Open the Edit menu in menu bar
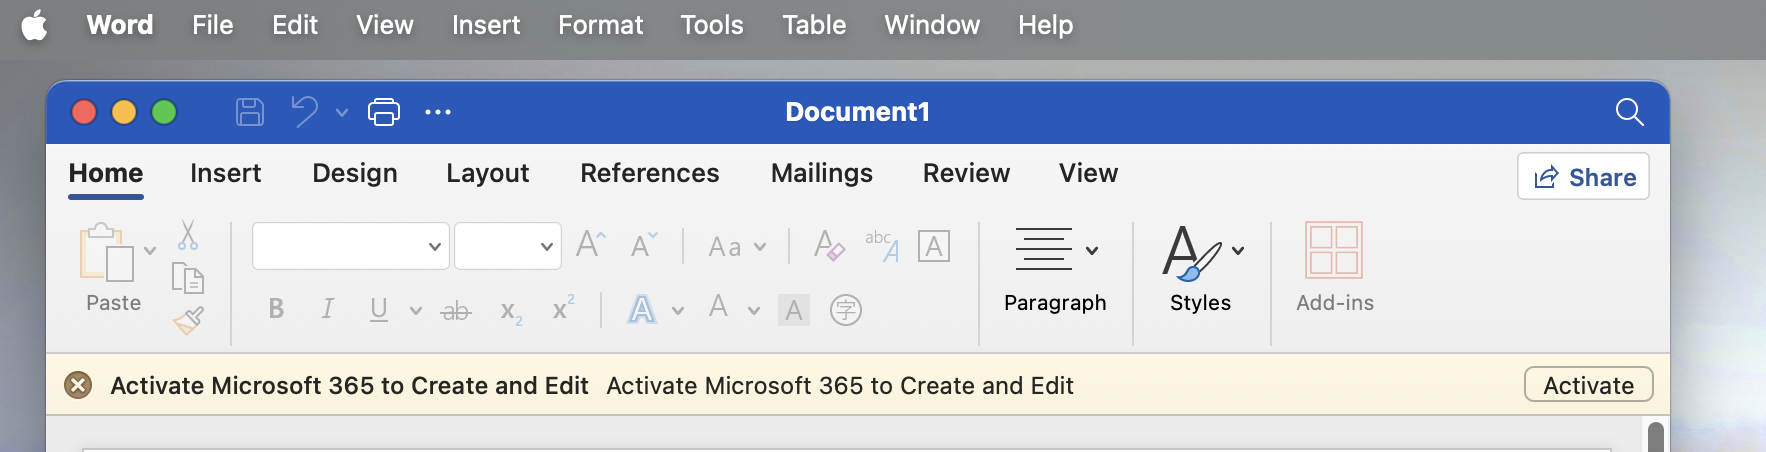1766x452 pixels. point(295,25)
